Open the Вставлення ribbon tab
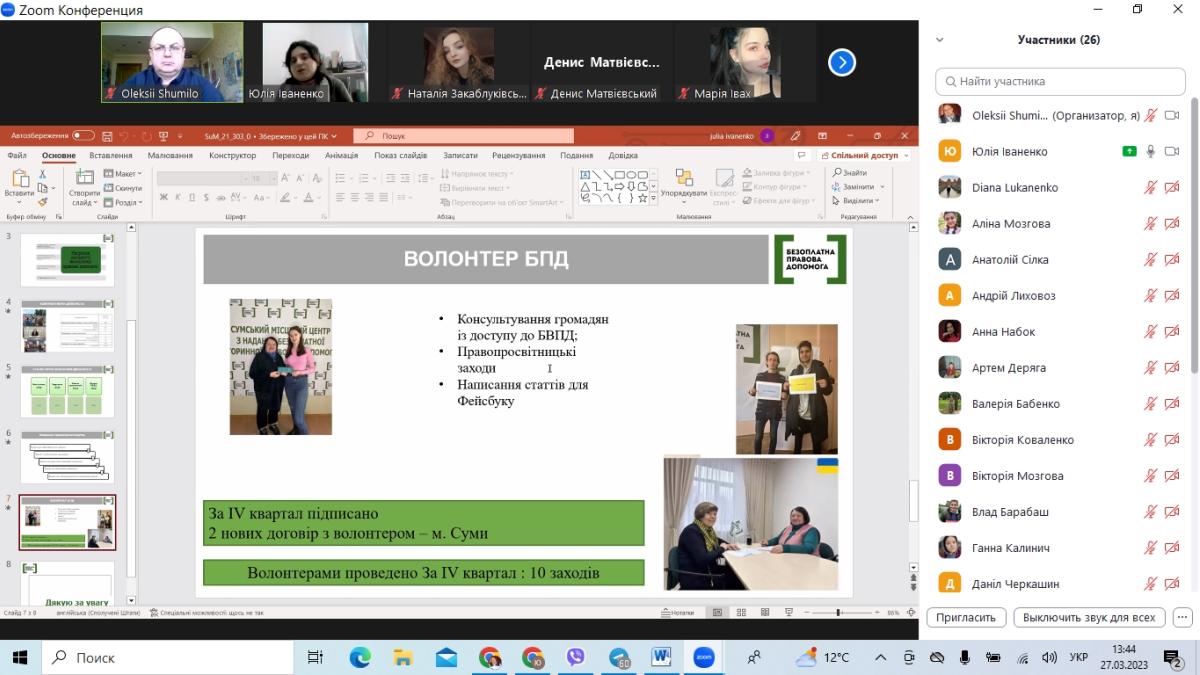 click(x=110, y=156)
